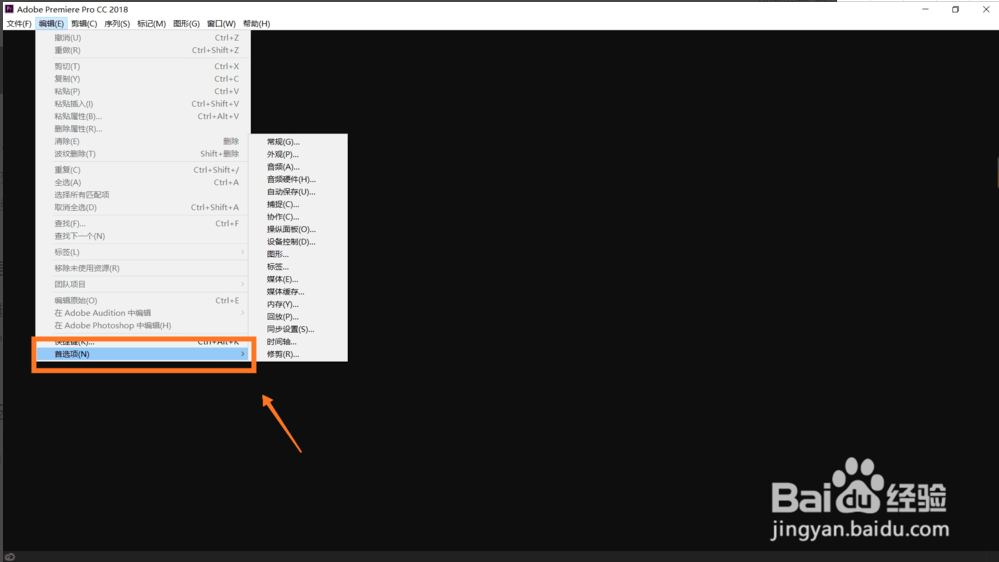Open 图形... preferences in submenu
The image size is (999, 562).
point(298,254)
